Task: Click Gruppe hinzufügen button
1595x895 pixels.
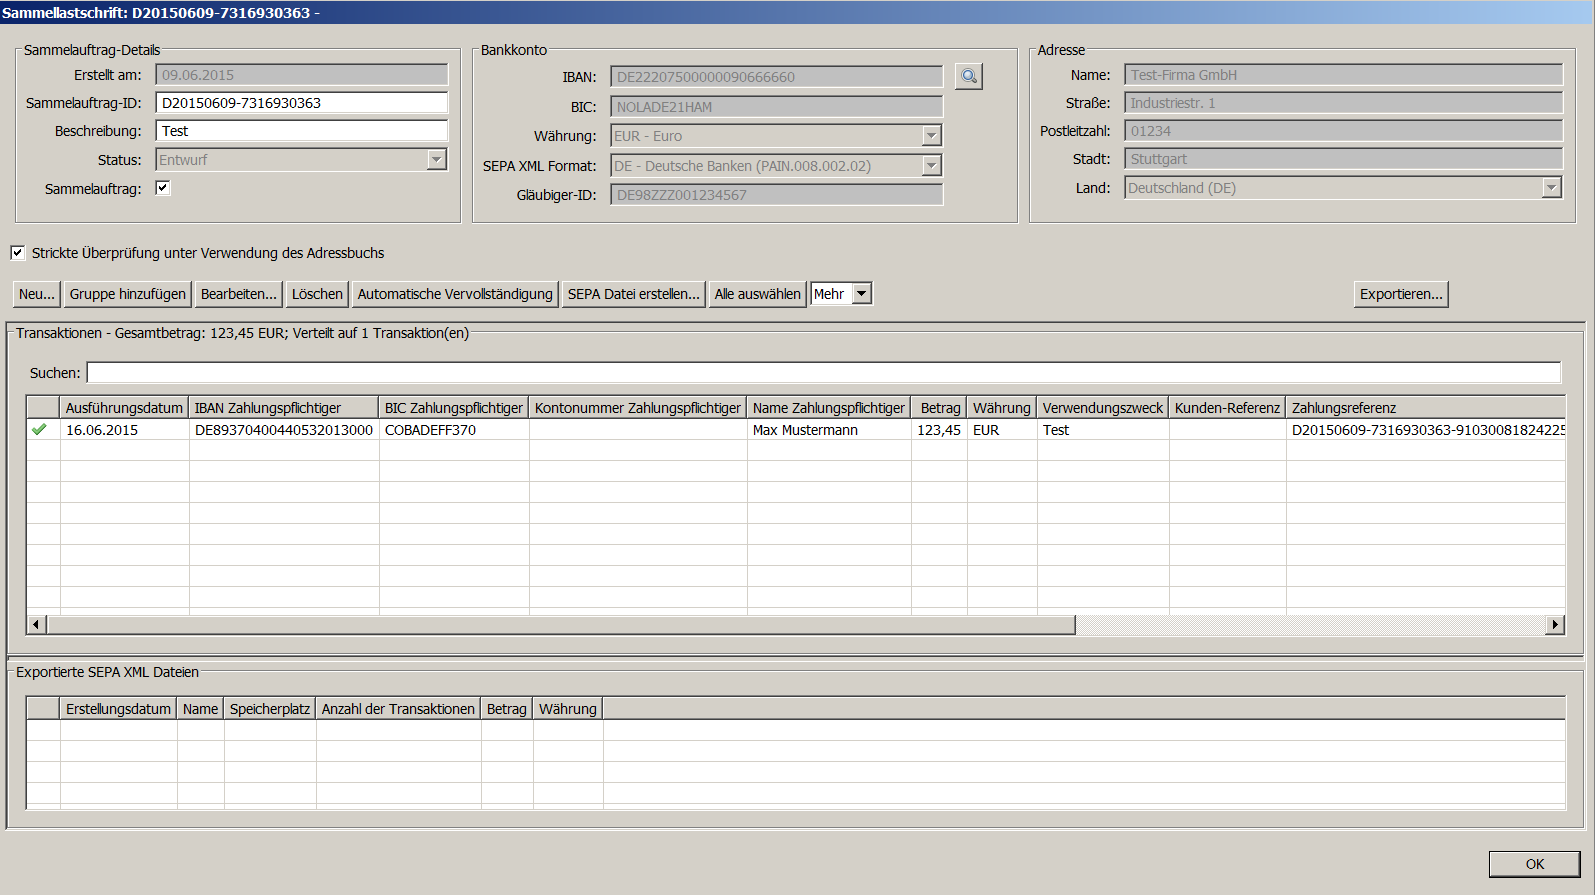Action: (x=128, y=294)
